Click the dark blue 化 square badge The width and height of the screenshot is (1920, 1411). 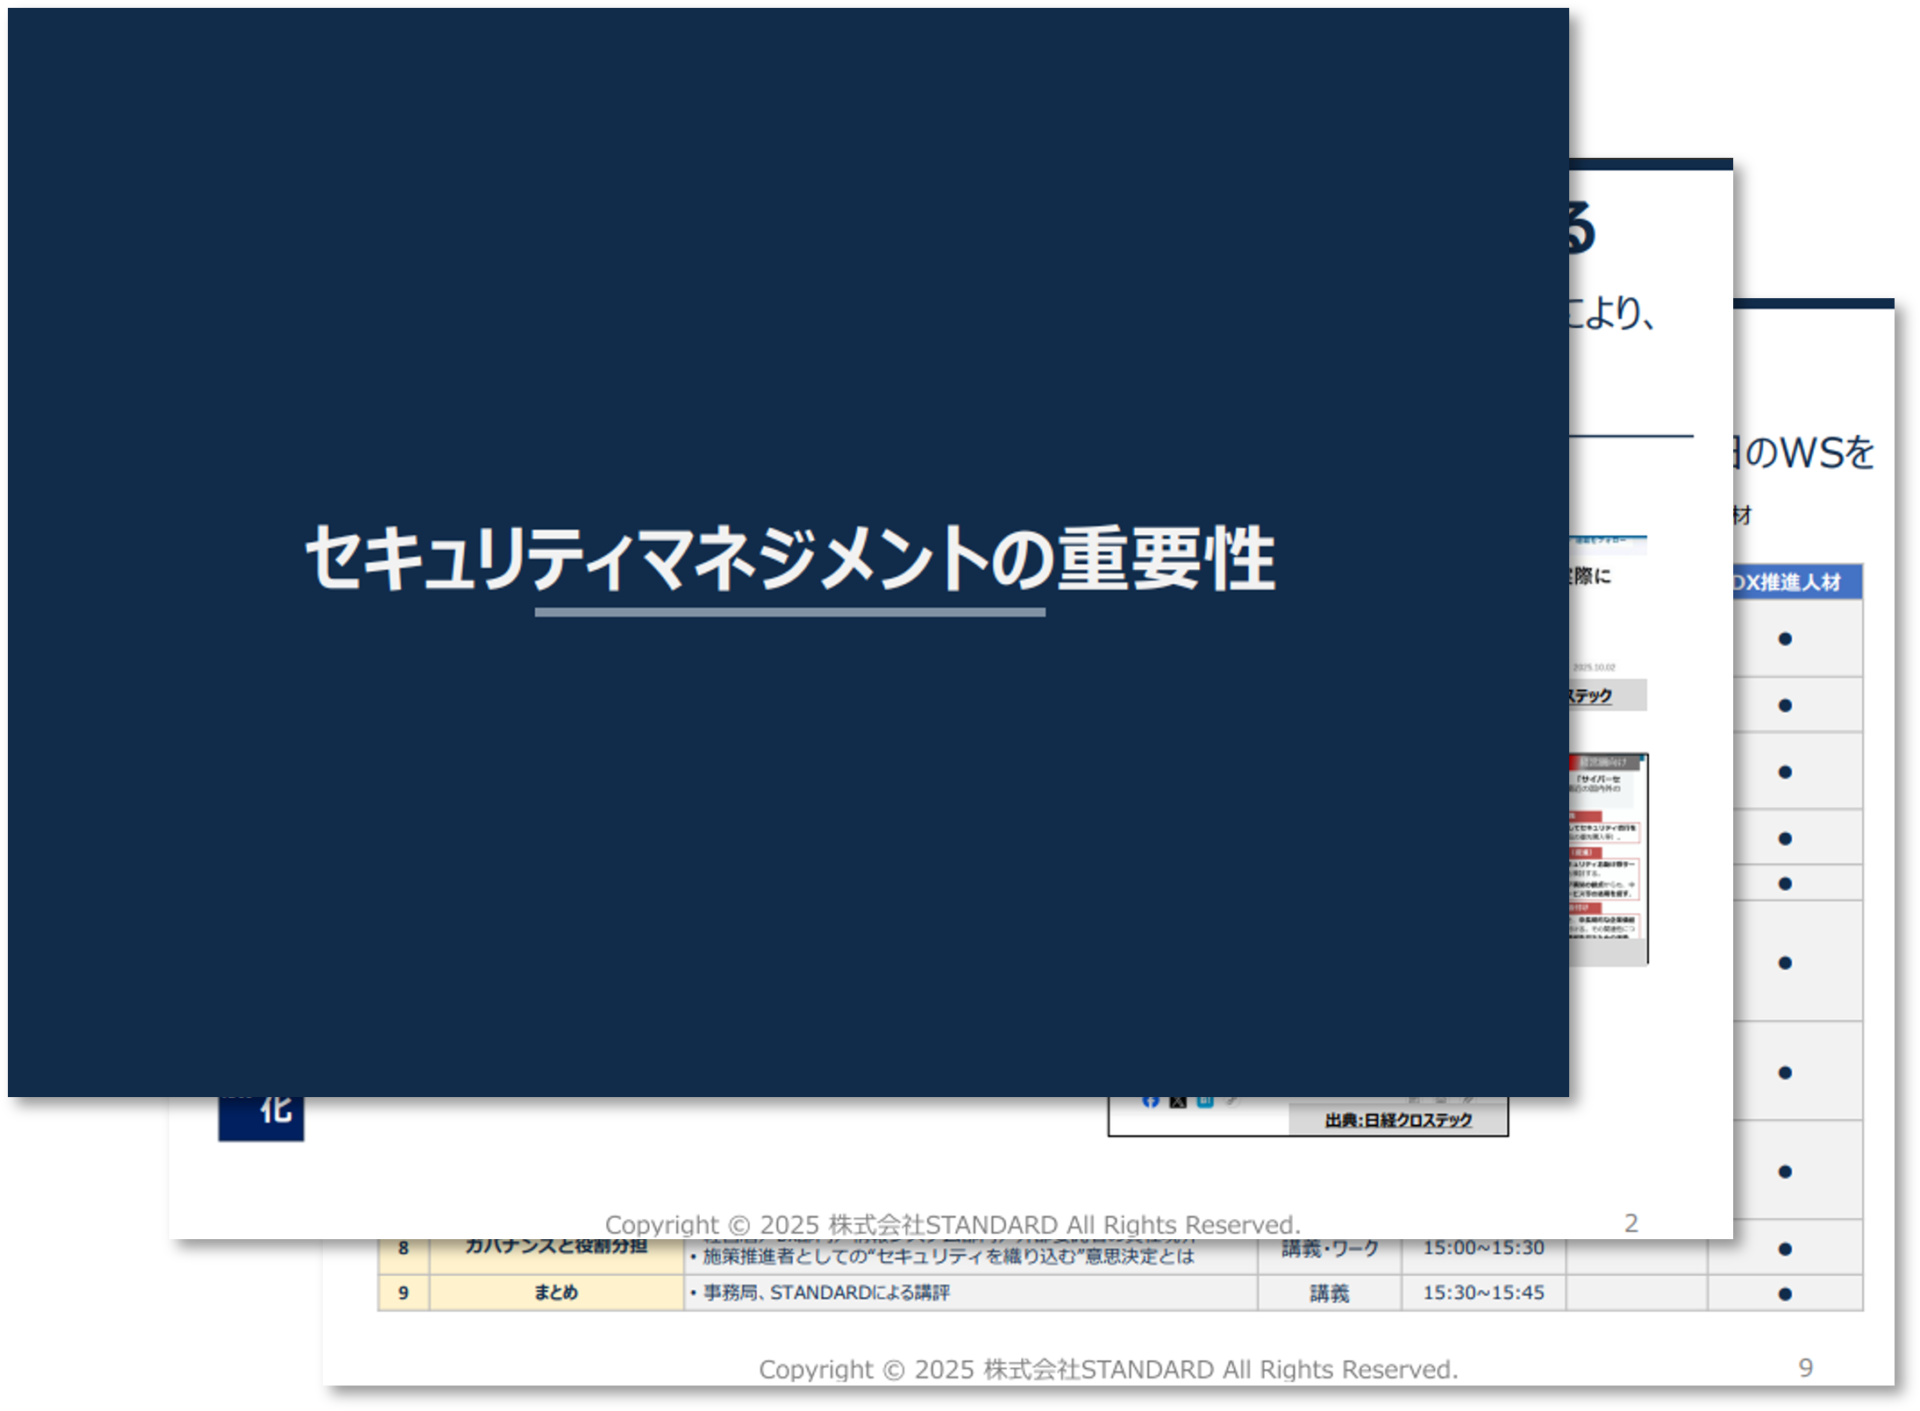pyautogui.click(x=261, y=1119)
